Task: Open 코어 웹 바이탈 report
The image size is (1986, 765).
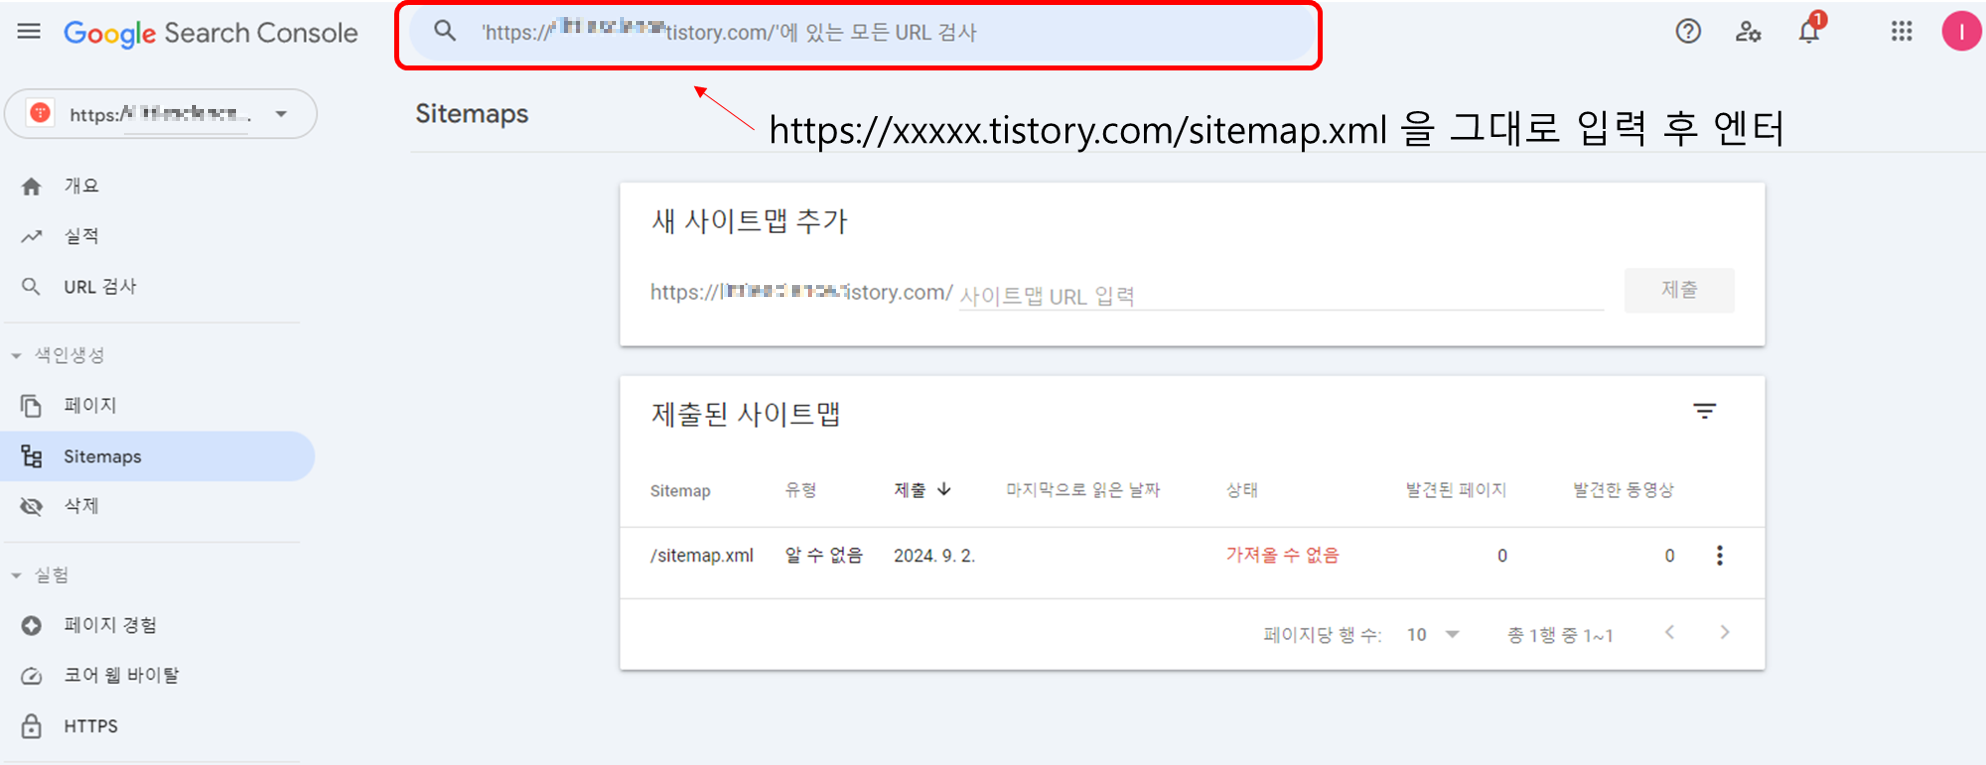Action: pyautogui.click(x=121, y=675)
